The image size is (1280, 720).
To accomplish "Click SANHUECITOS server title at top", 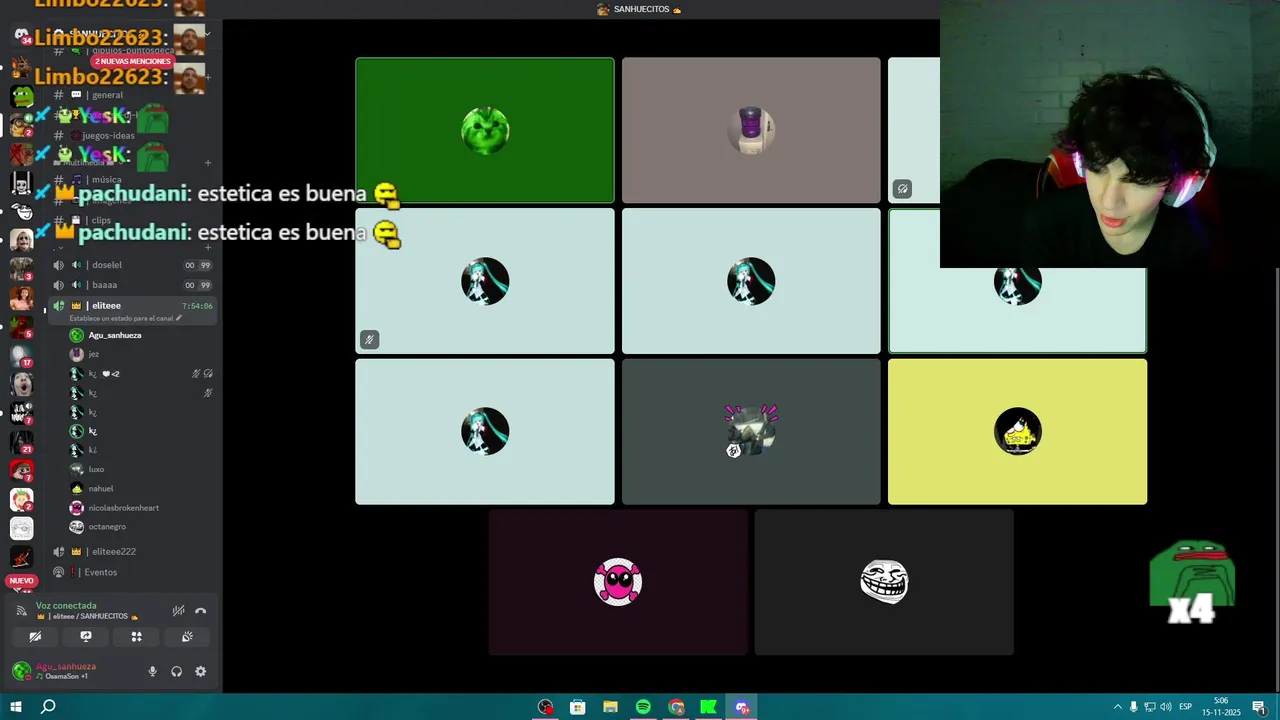I will pos(639,9).
